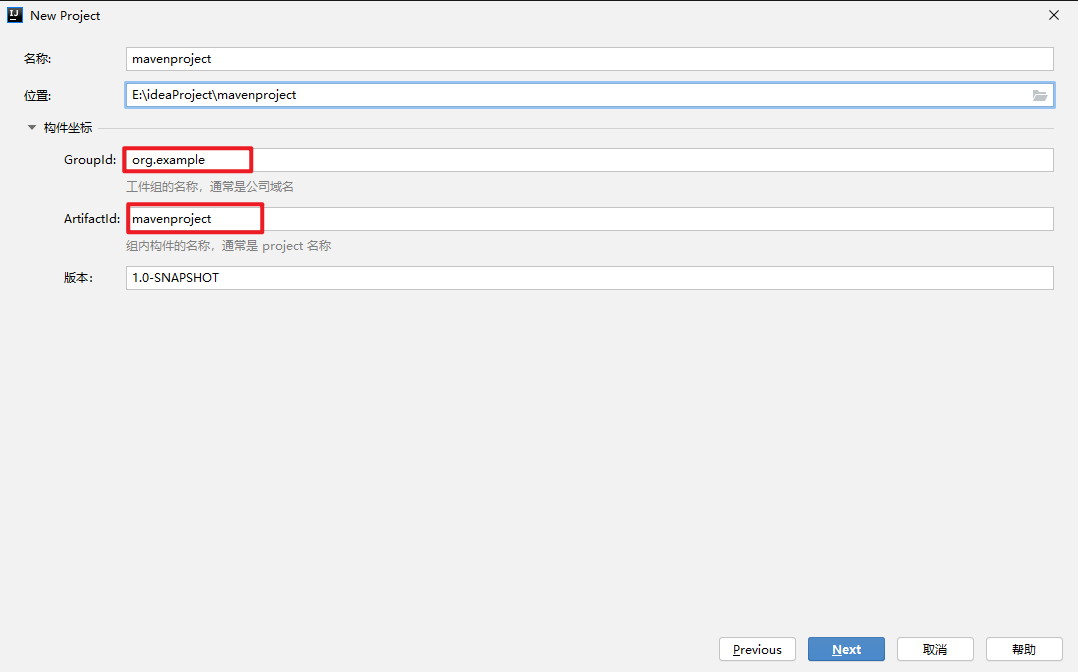Collapse the 构件坐标 section
Screen dimensions: 1078x672
[32, 128]
